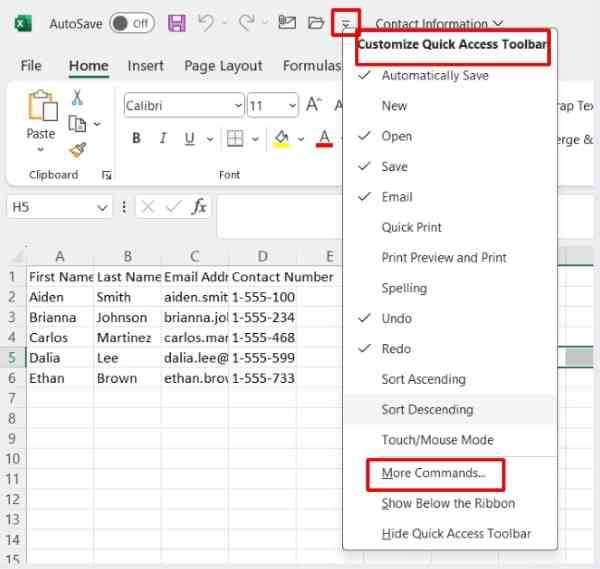
Task: Toggle Underline formatting
Action: point(189,139)
